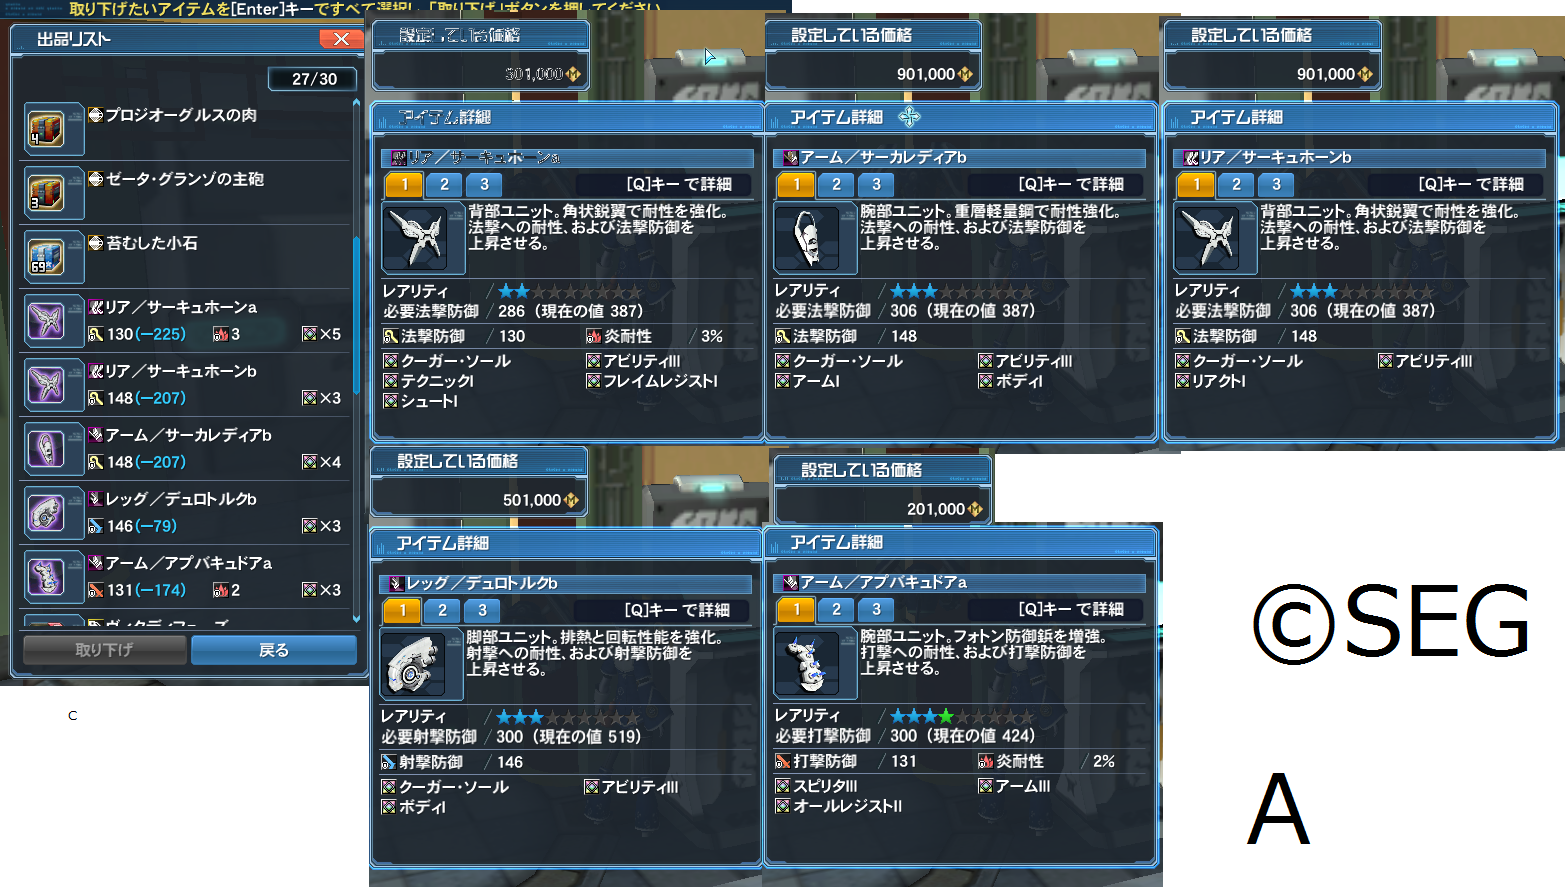Switch to tab 2 in サーカレディアb details
The image size is (1565, 887).
tap(836, 184)
